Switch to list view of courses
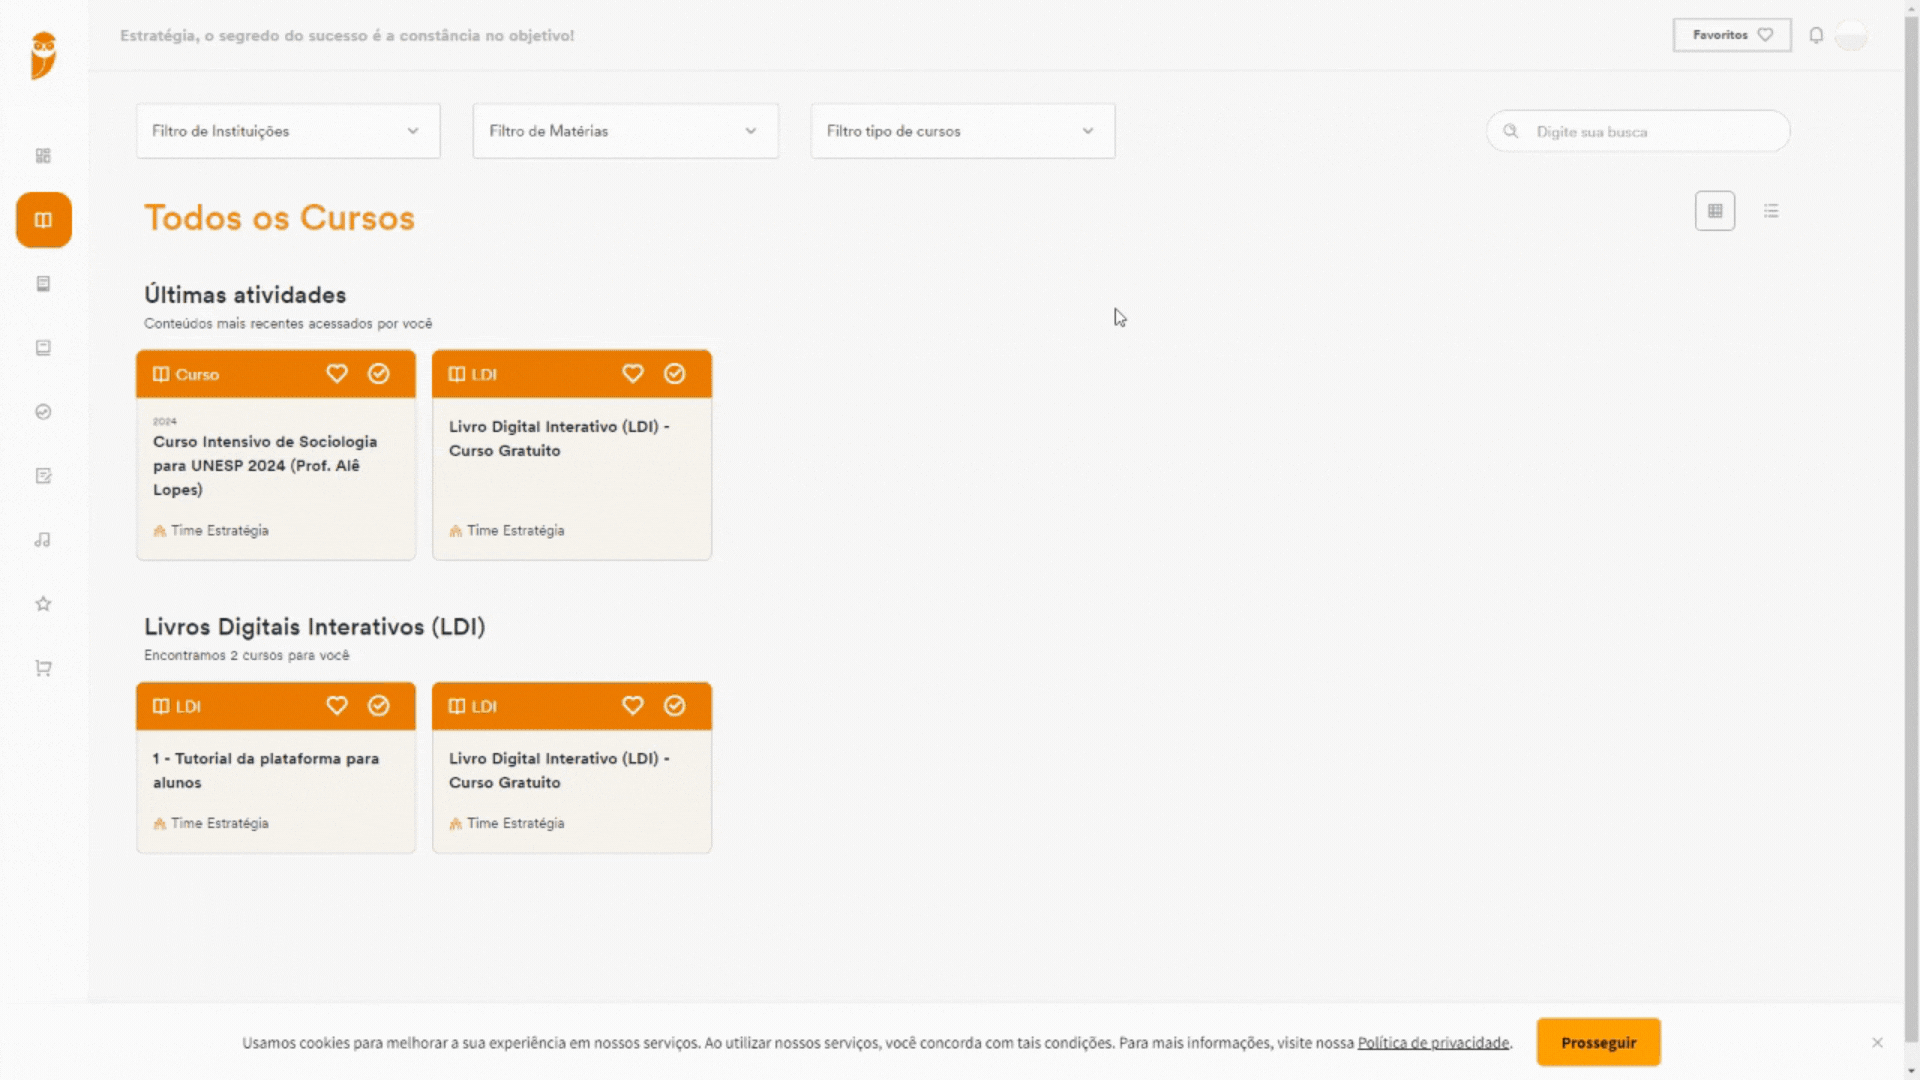This screenshot has width=1920, height=1080. [1771, 211]
